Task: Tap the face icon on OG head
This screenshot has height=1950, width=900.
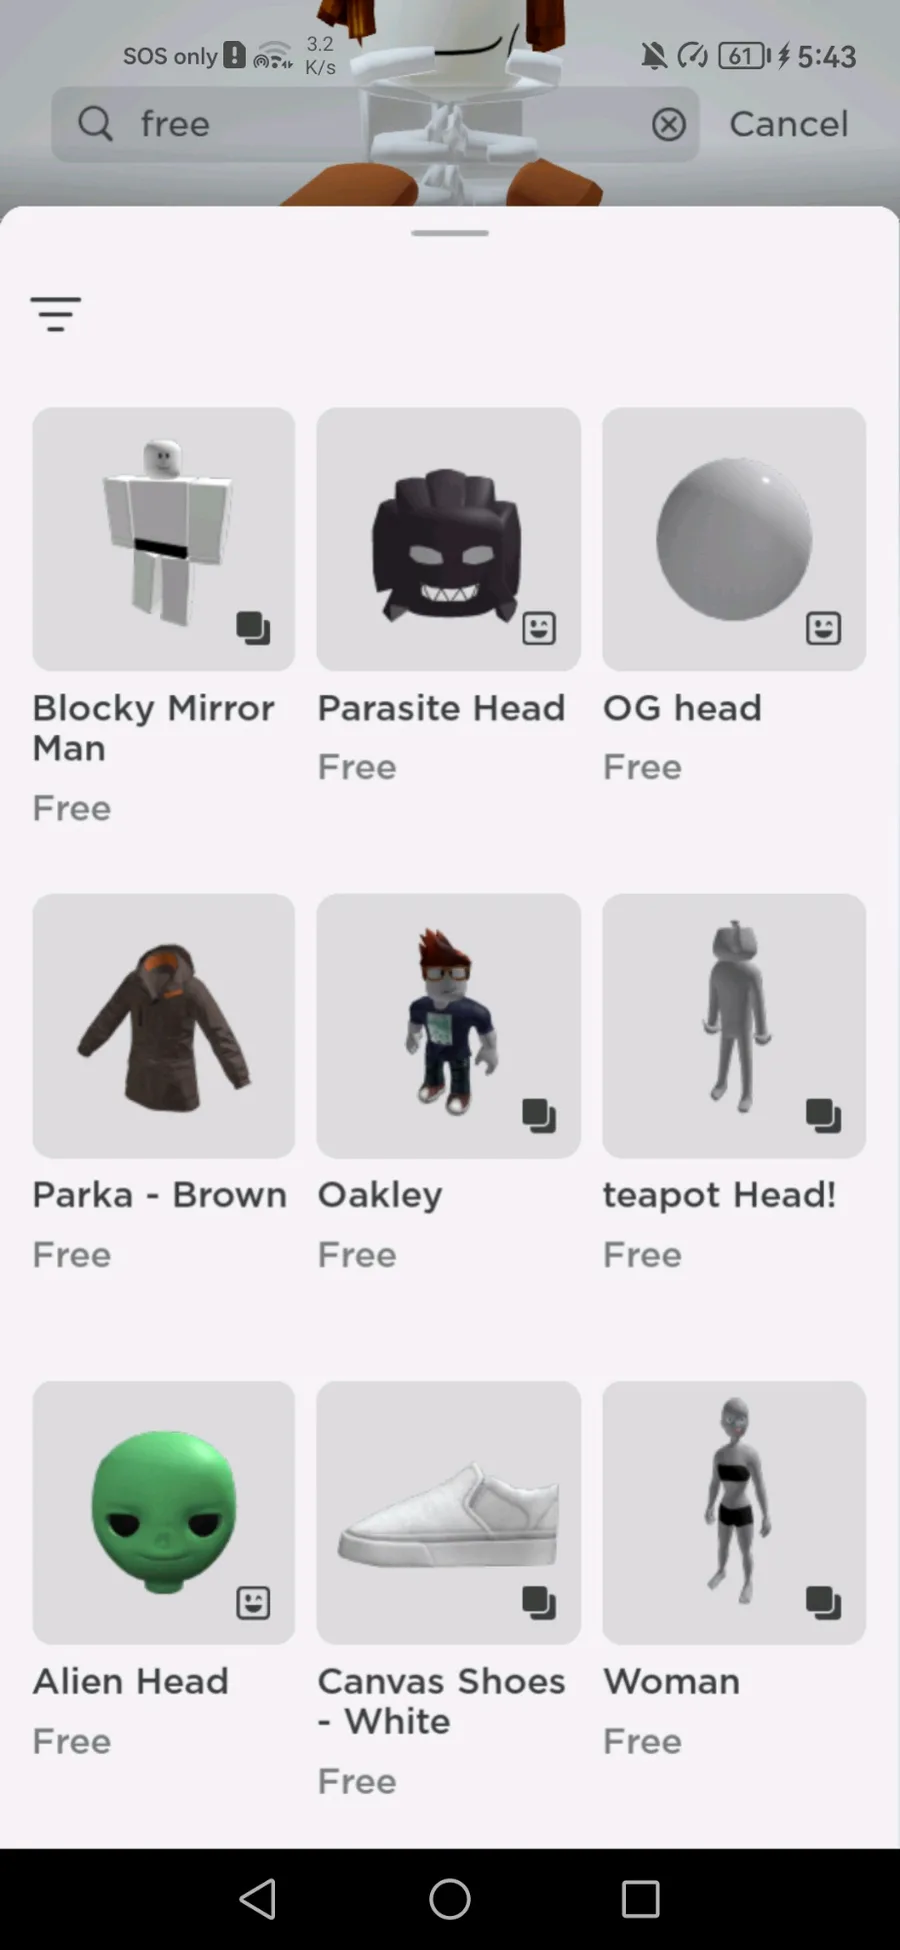Action: [x=824, y=628]
